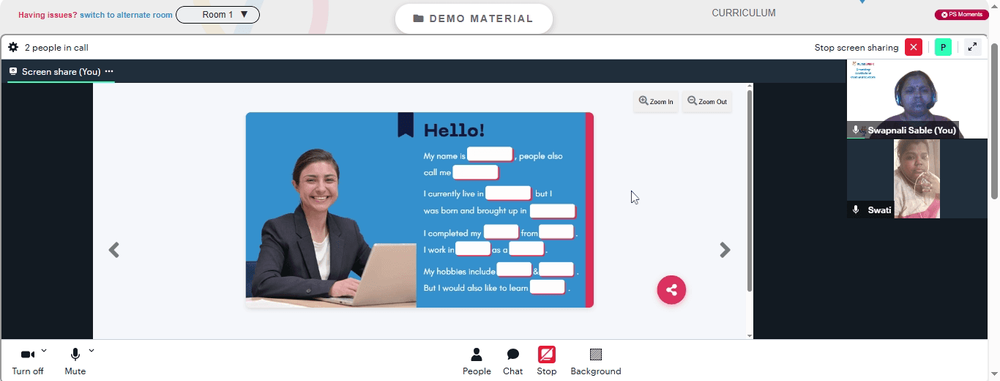Zoom In on the shared slide
This screenshot has height=381, width=1000.
[656, 101]
